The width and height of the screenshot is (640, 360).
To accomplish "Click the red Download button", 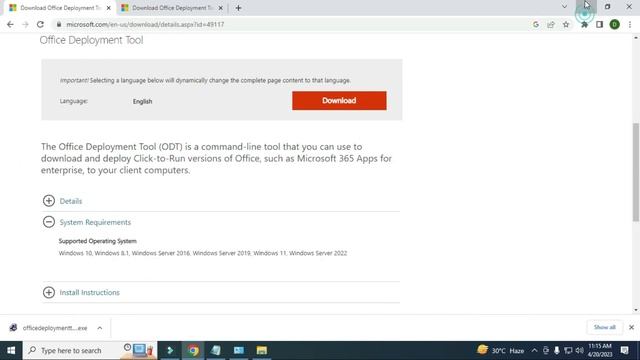I will 339,100.
